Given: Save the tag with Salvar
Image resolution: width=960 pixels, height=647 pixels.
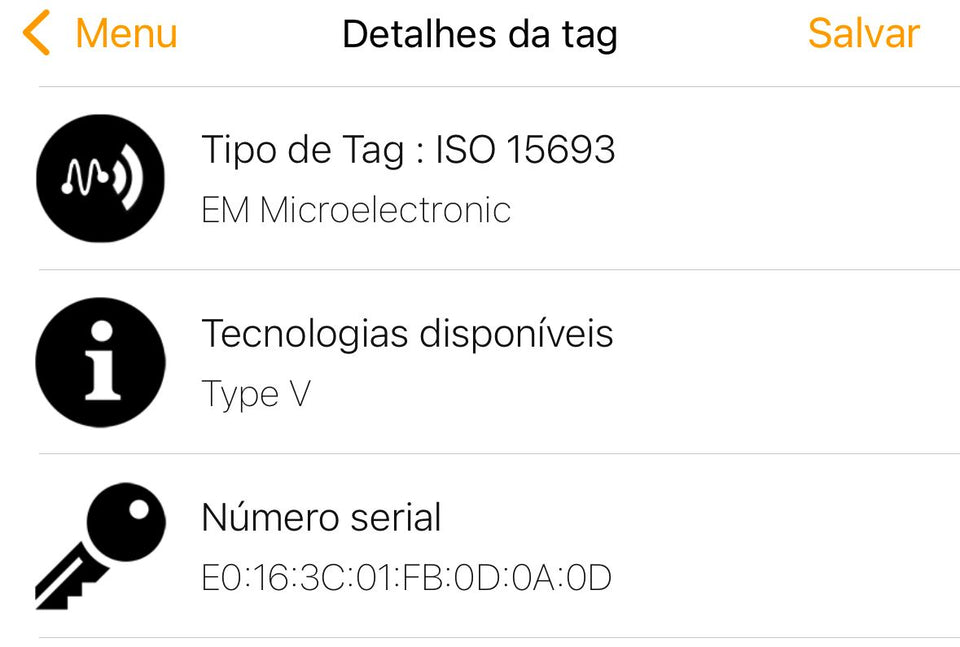Looking at the screenshot, I should click(x=863, y=33).
